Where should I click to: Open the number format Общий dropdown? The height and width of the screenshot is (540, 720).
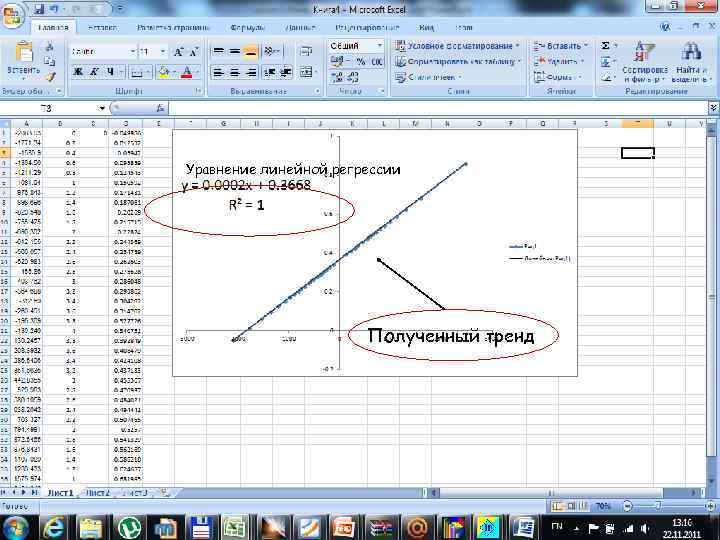(x=380, y=45)
